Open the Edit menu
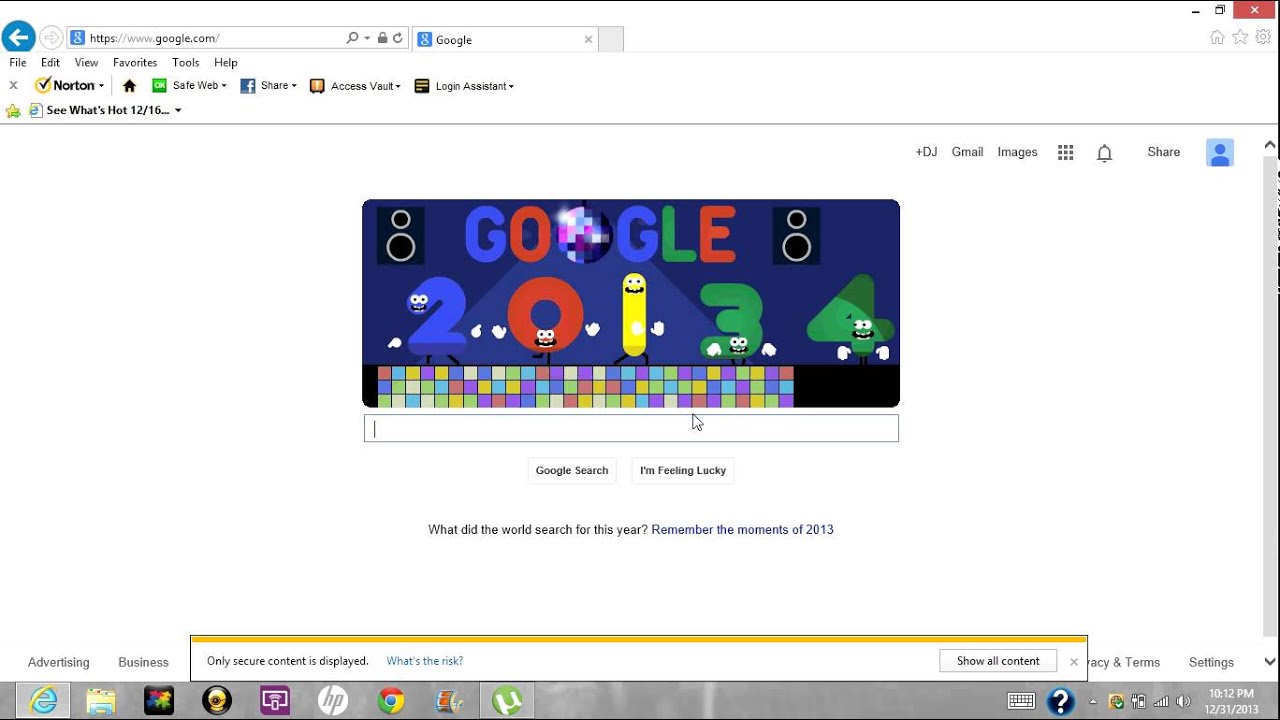The image size is (1280, 720). (x=50, y=62)
